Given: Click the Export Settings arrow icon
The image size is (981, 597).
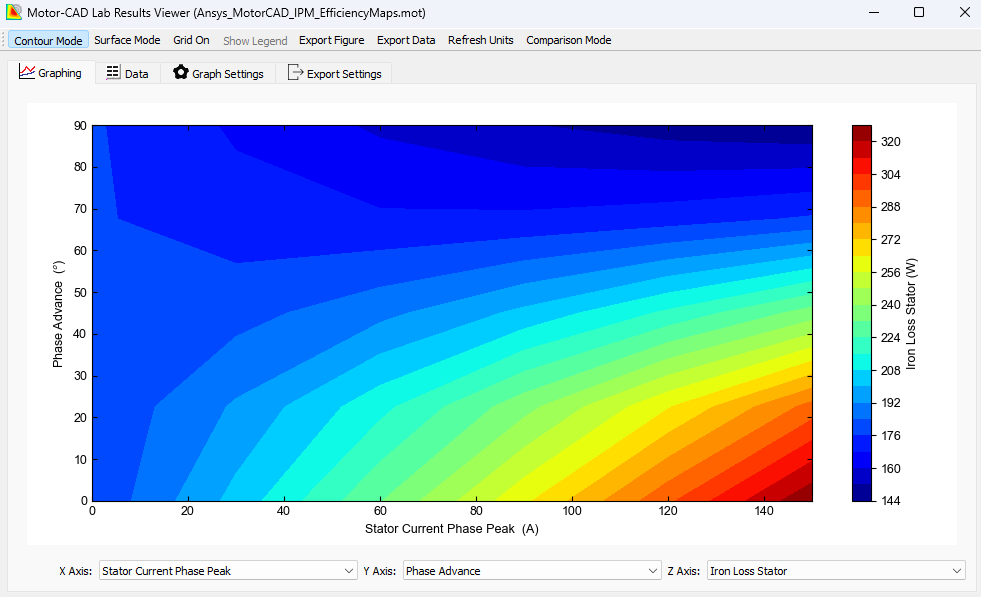Looking at the screenshot, I should coord(296,72).
